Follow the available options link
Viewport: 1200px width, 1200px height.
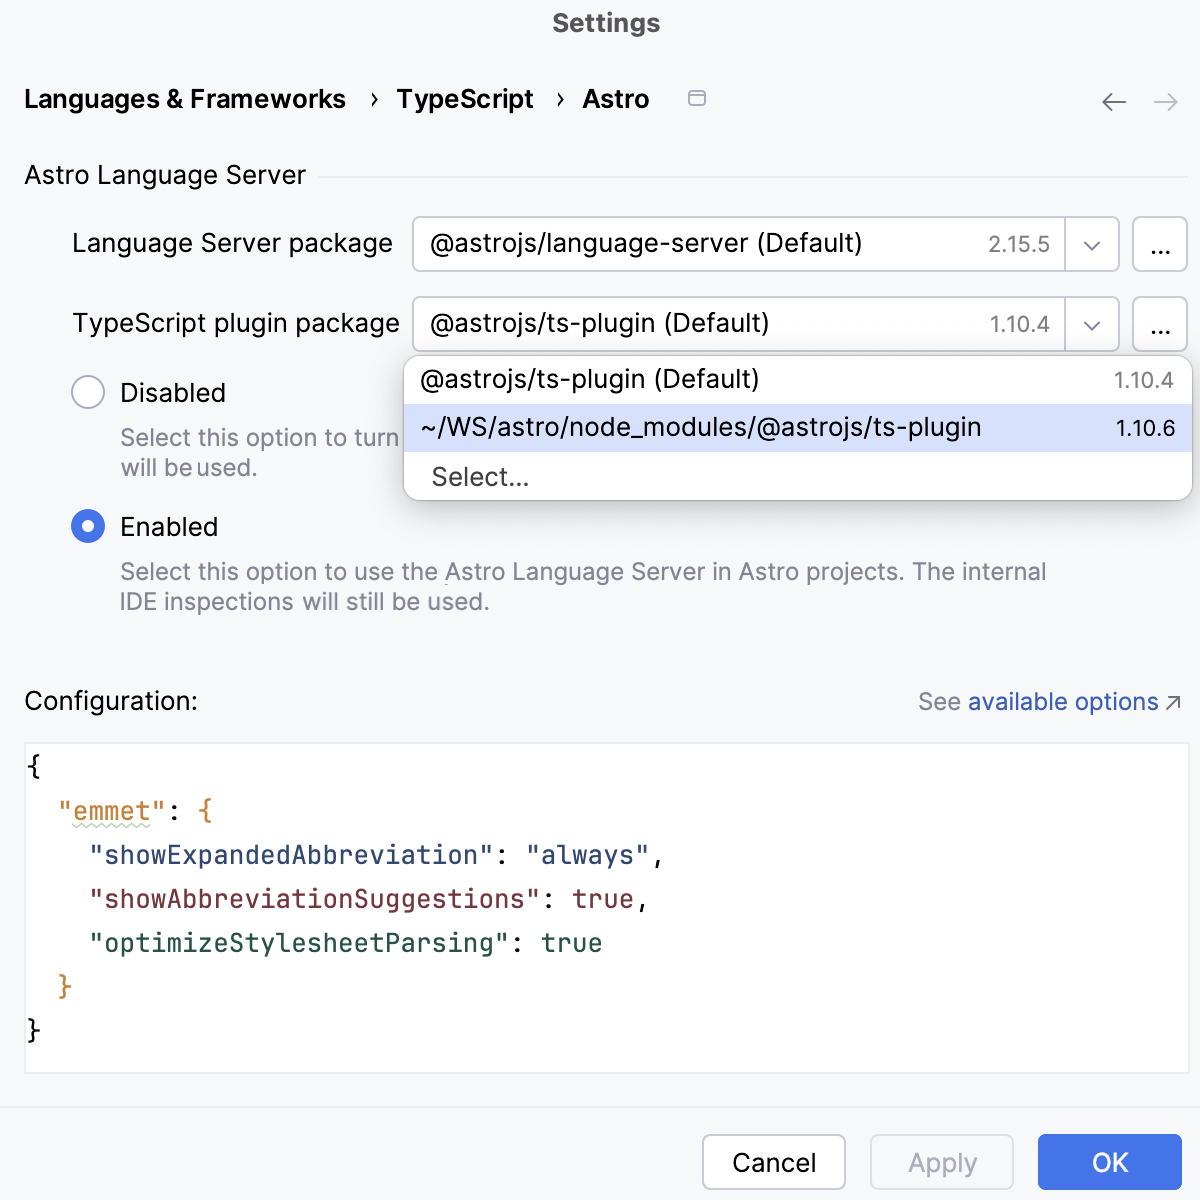pos(1061,702)
